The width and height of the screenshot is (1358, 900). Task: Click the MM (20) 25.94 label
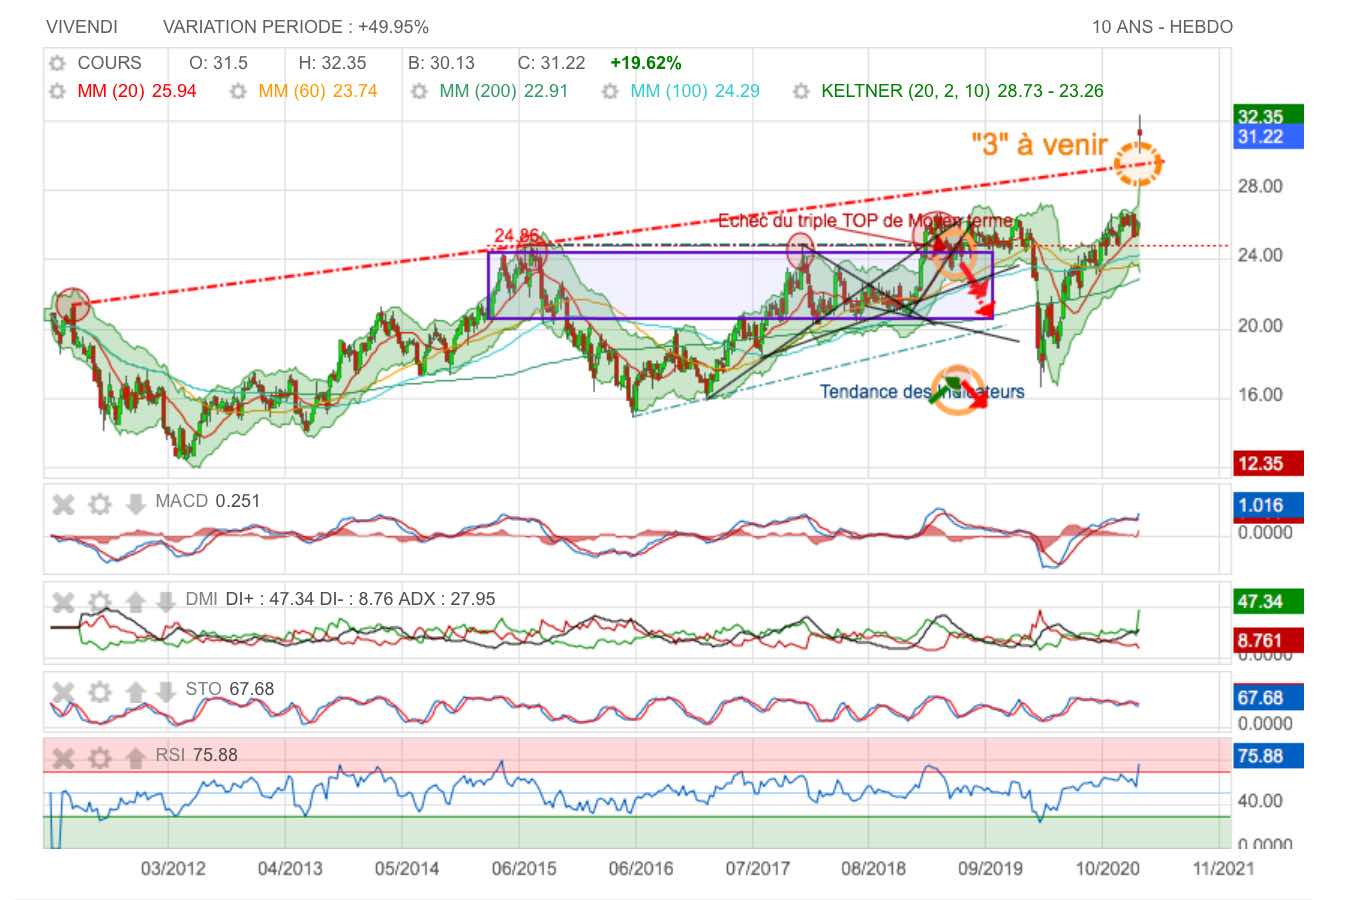pyautogui.click(x=137, y=91)
